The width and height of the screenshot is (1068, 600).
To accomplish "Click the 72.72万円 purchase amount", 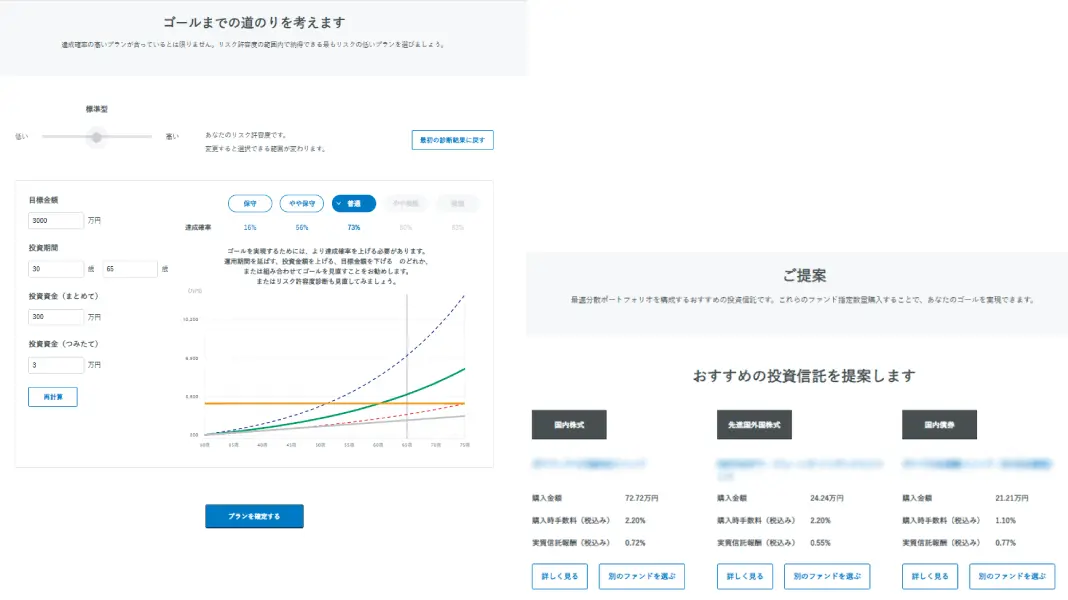I will (x=642, y=499).
